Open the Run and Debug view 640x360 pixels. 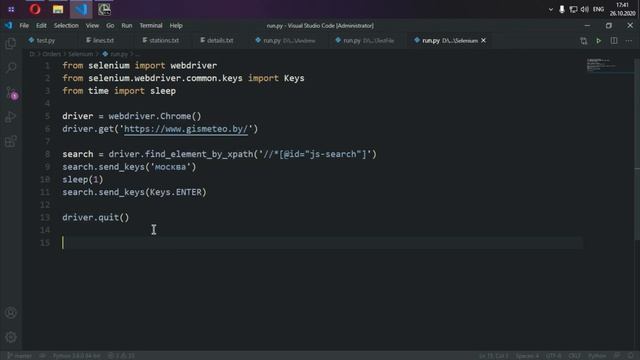coord(11,118)
